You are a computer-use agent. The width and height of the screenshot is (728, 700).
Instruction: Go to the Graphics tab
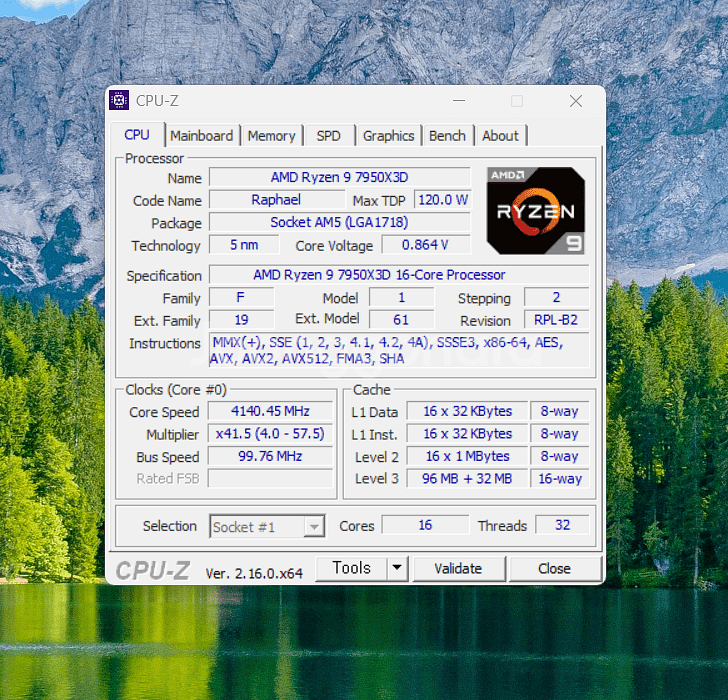[x=388, y=136]
